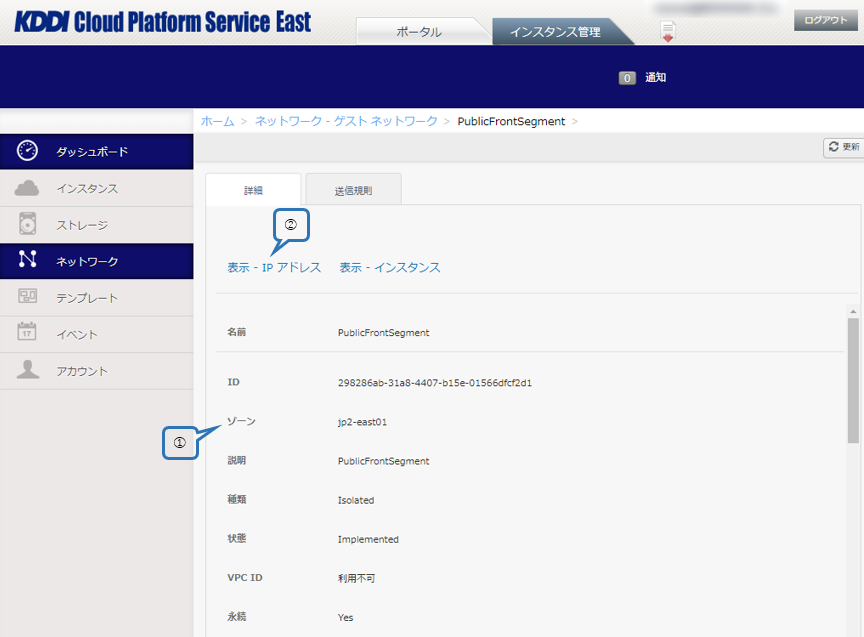Click the 説明 value PublicFrontSegment

(x=384, y=461)
